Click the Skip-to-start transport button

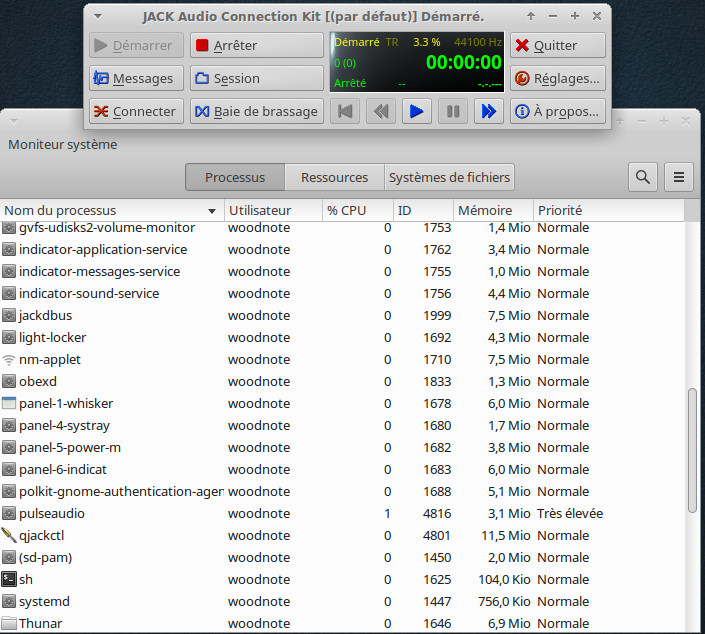click(x=344, y=111)
